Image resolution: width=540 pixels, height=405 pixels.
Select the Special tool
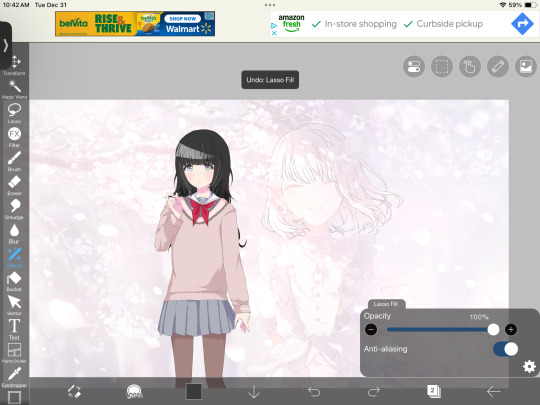(14, 258)
